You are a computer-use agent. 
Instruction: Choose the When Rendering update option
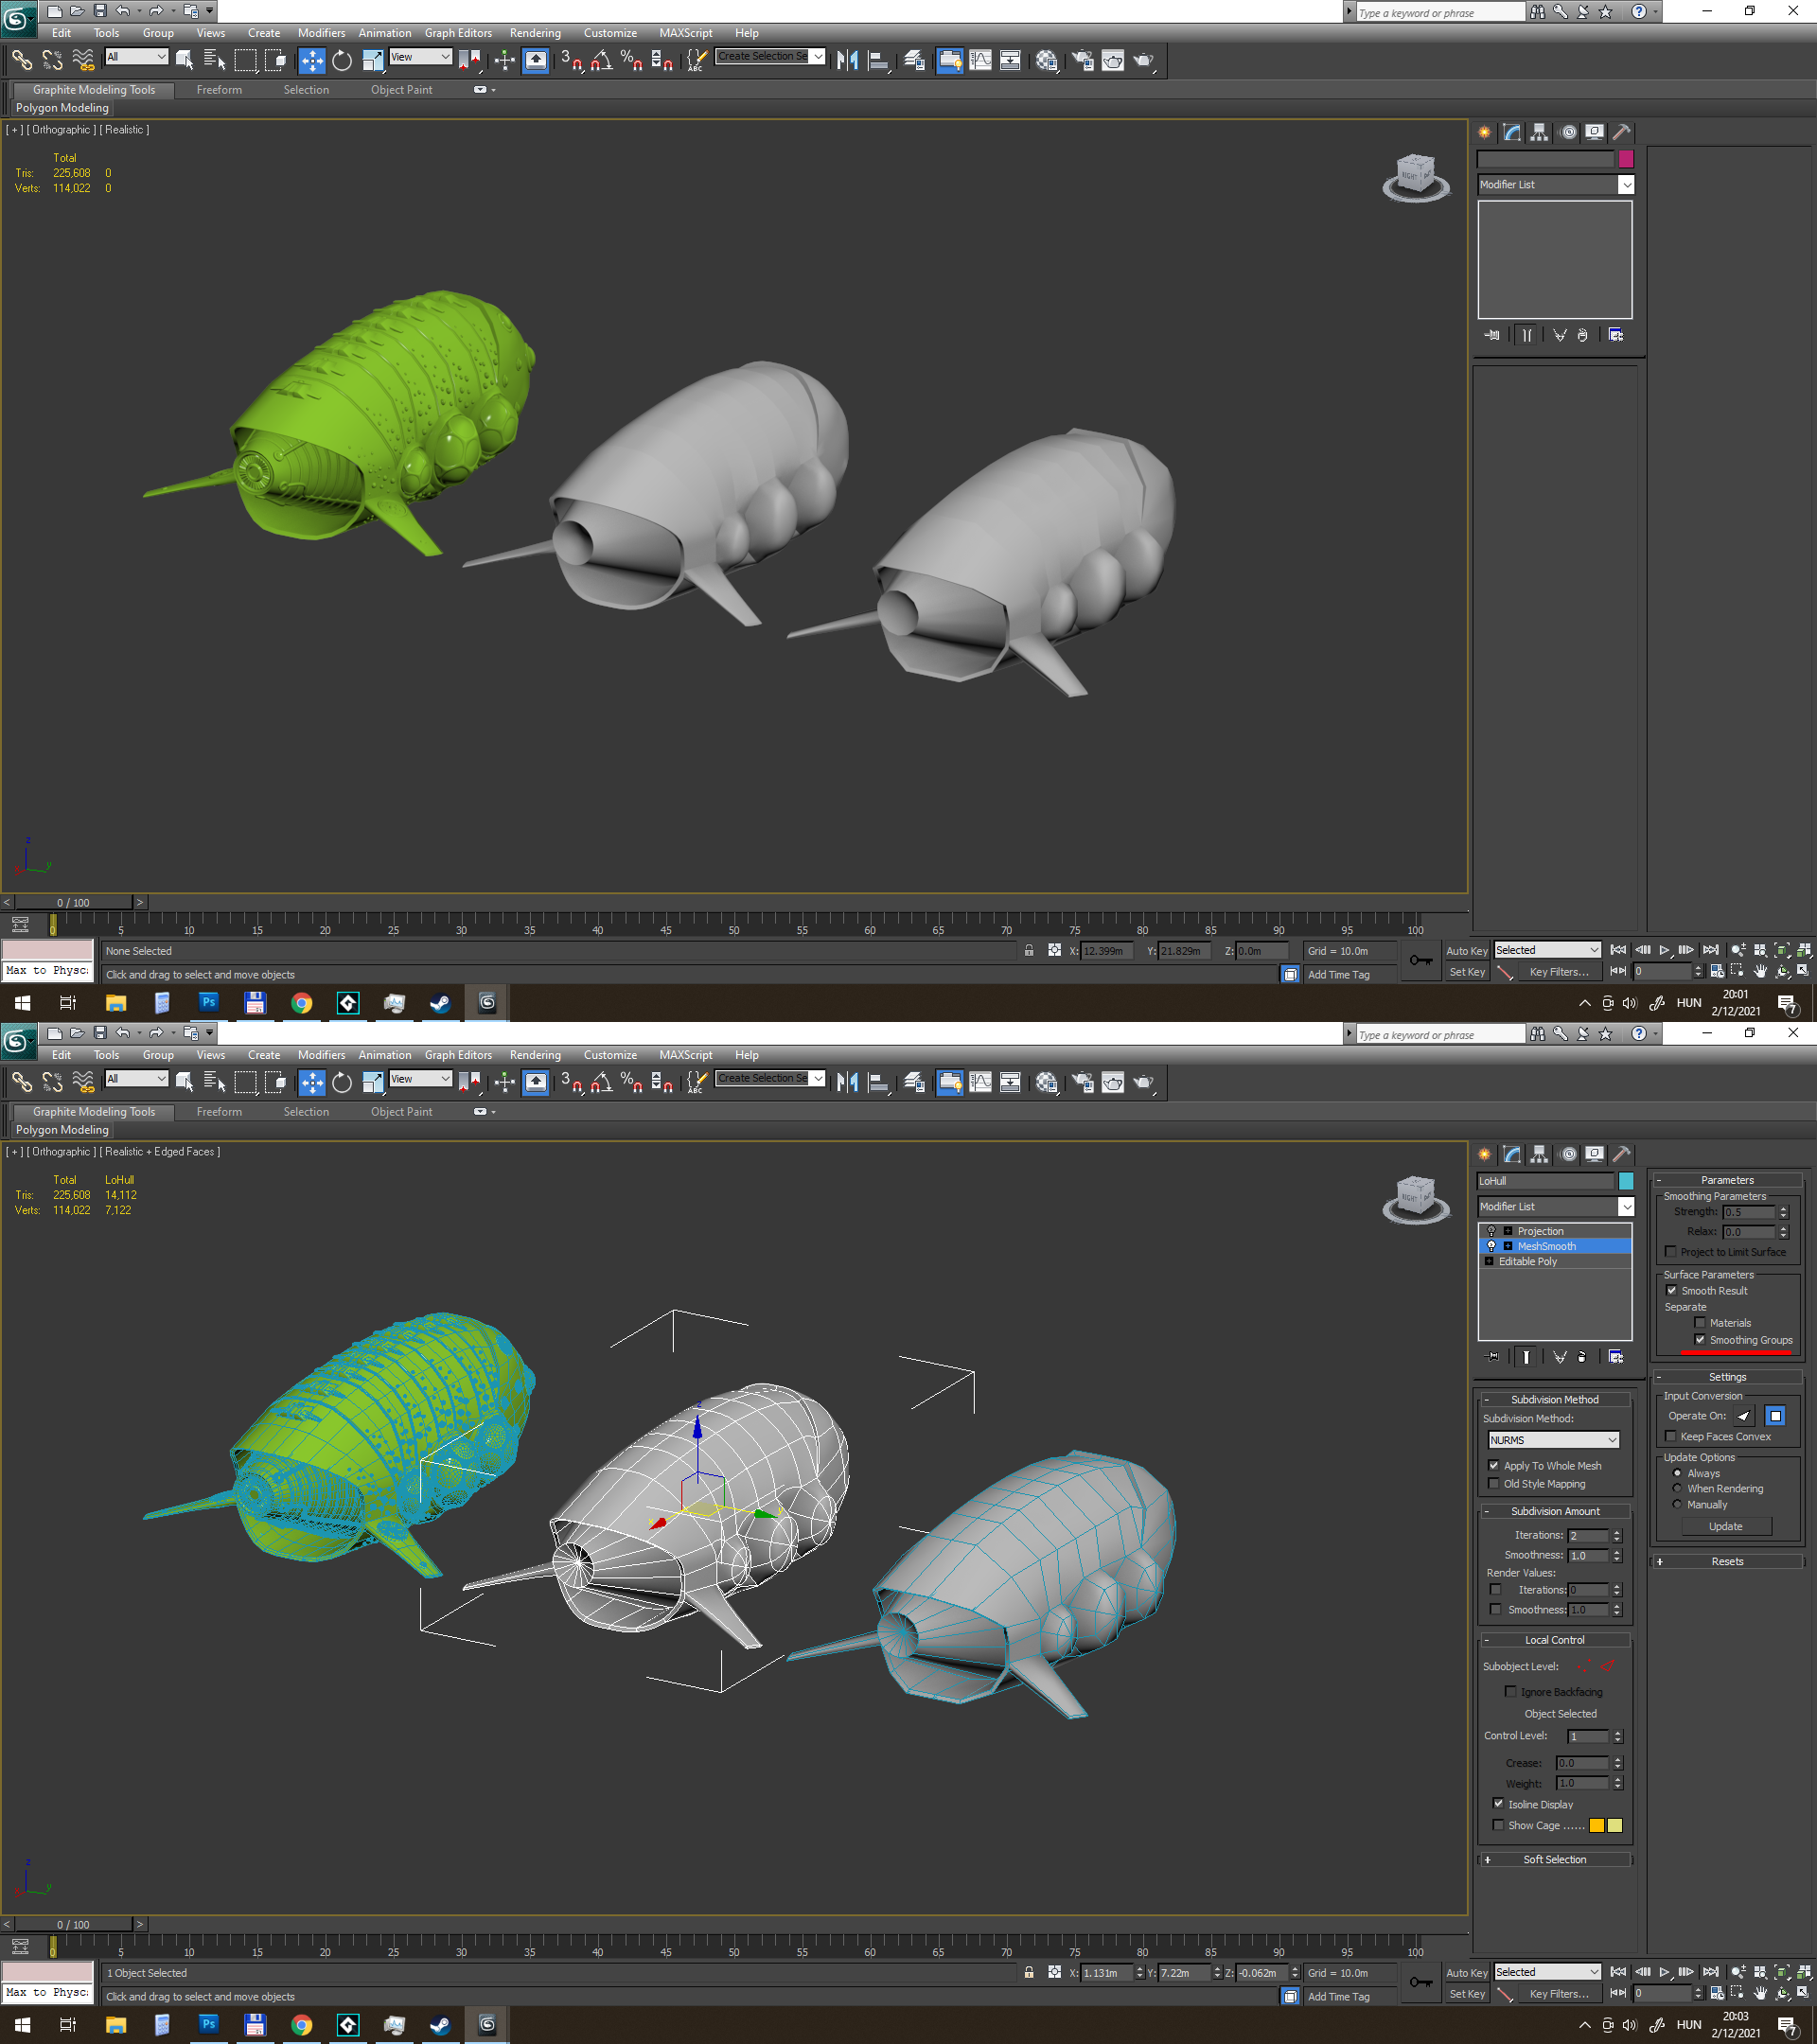pos(1678,1488)
